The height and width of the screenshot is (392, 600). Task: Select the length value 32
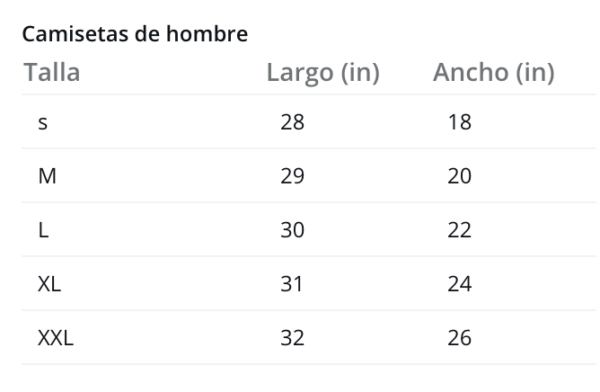[292, 338]
